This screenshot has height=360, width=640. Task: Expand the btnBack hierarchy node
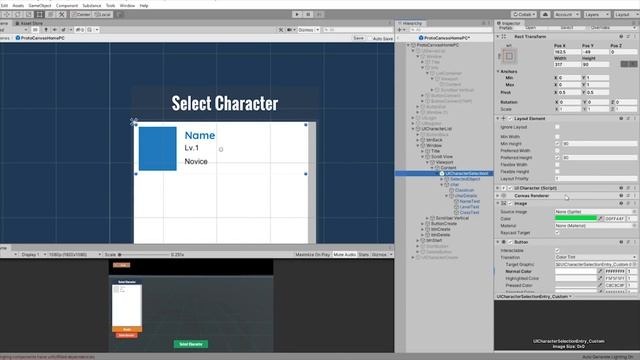tap(418, 140)
